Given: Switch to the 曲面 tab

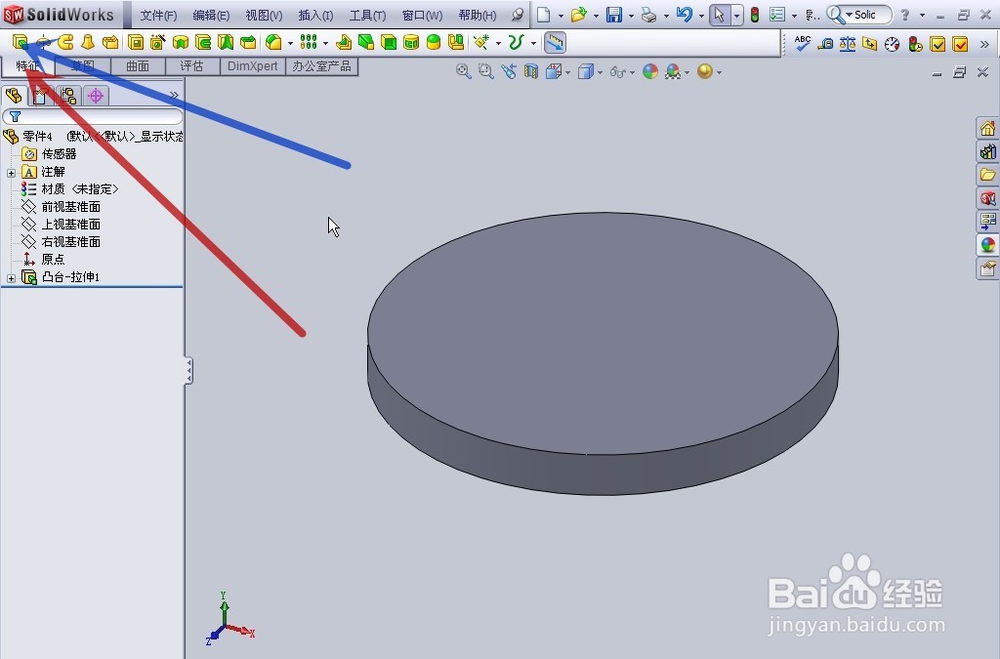Looking at the screenshot, I should pyautogui.click(x=138, y=66).
